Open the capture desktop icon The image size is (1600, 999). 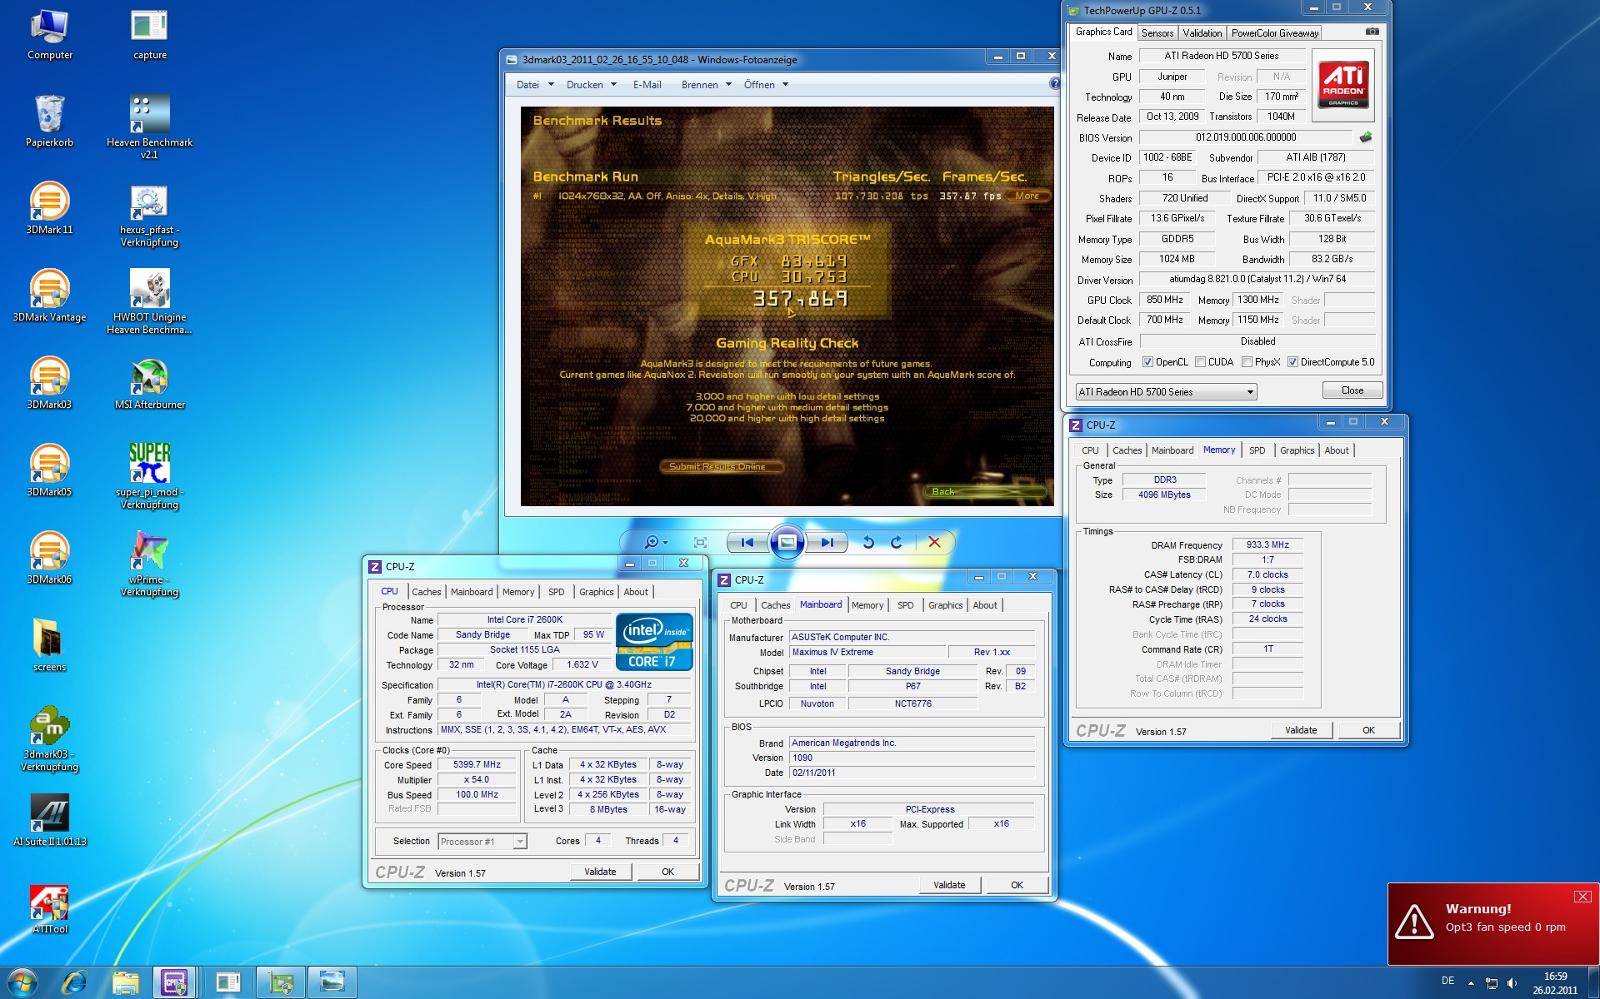149,35
